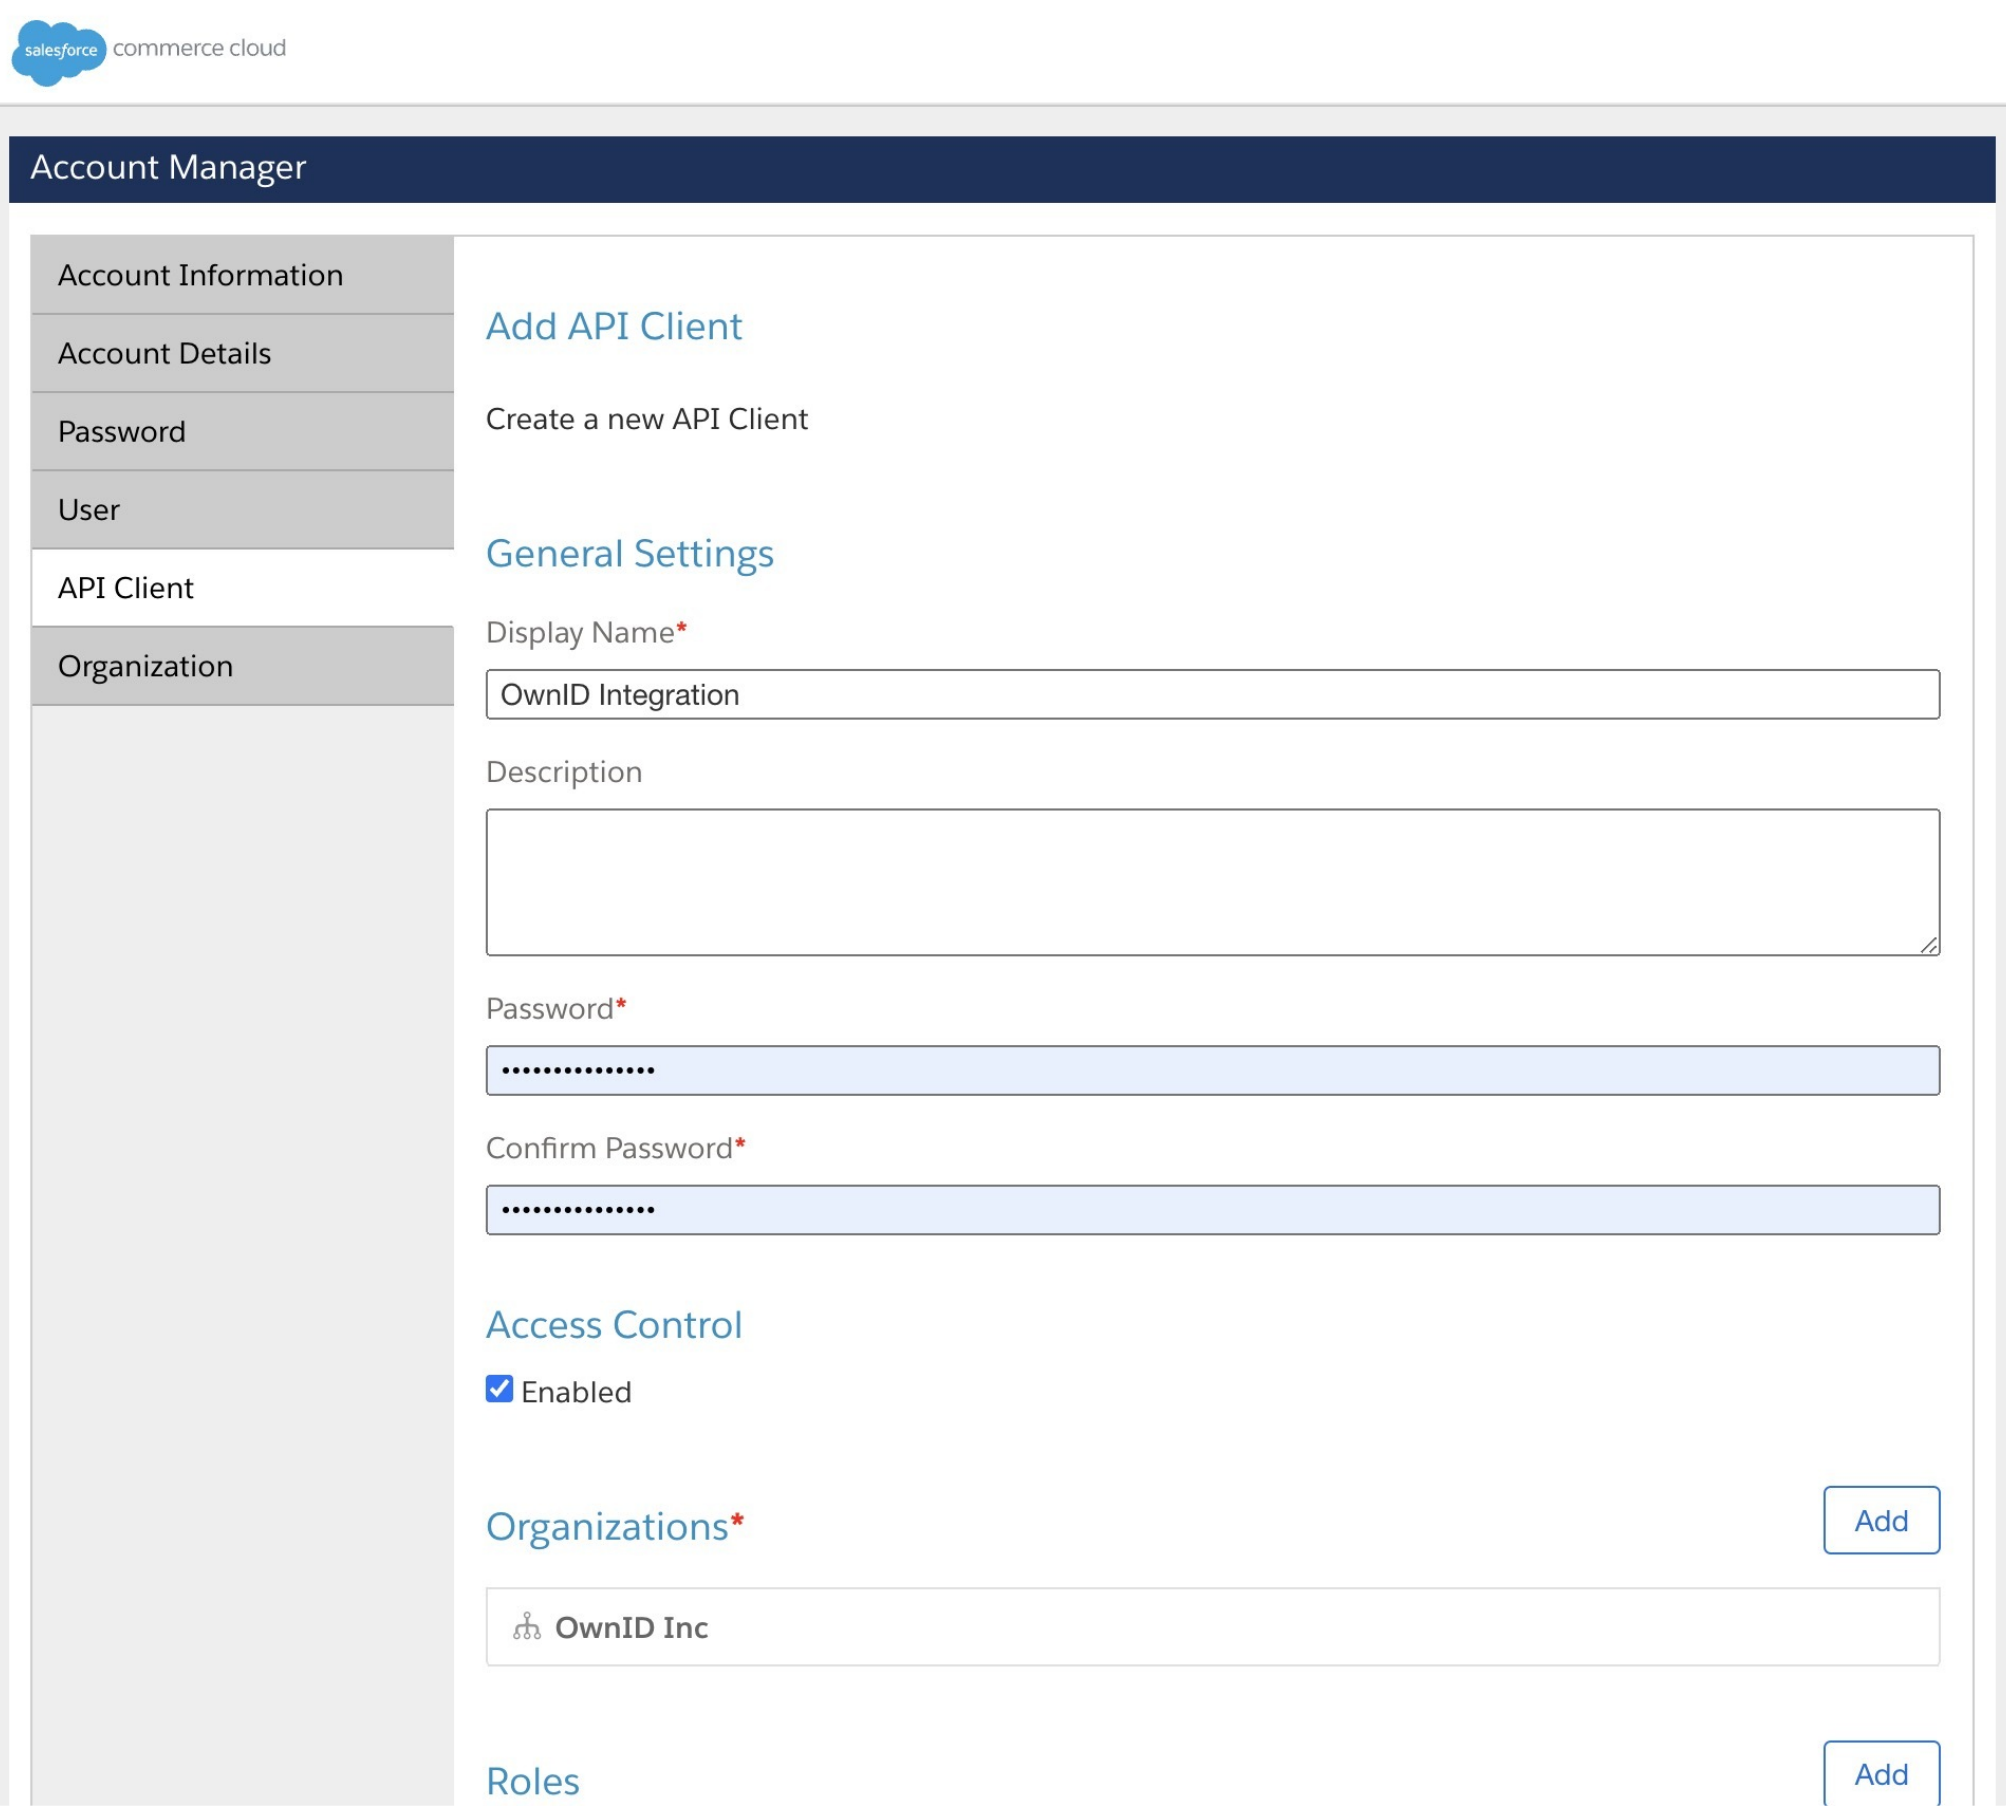This screenshot has width=2006, height=1810.
Task: Click the Add button next to Roles
Action: 1881,1773
